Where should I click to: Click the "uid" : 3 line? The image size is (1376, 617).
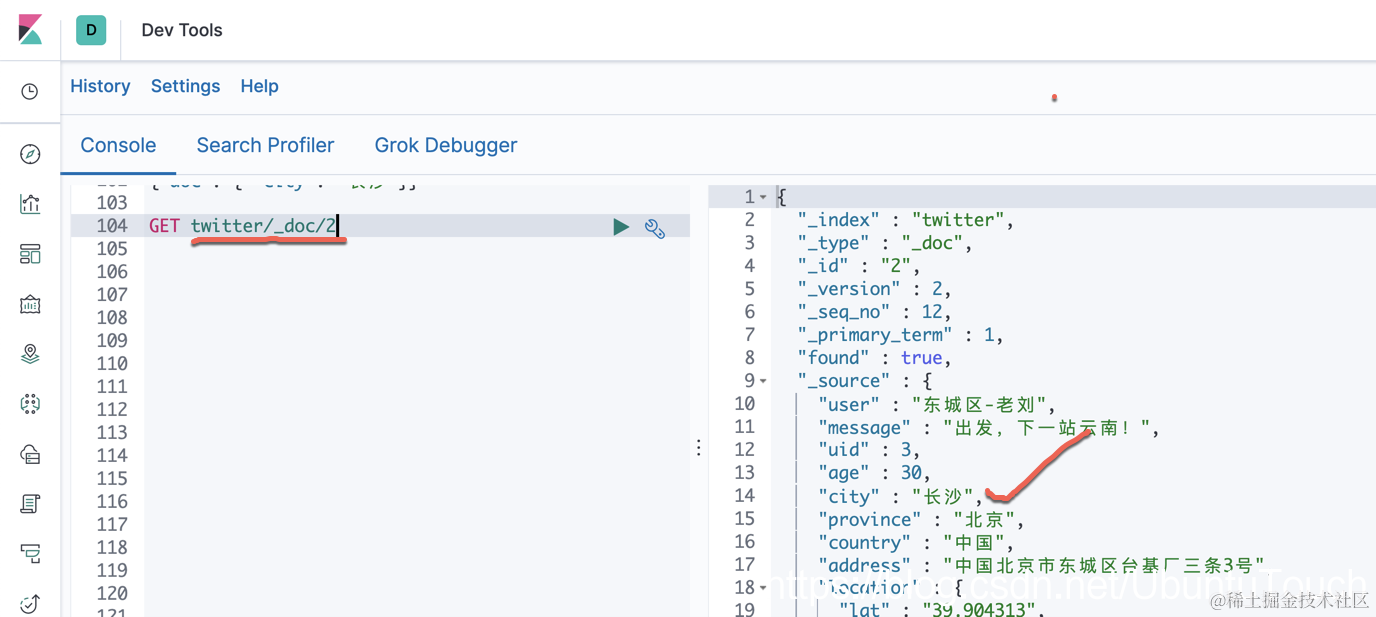(868, 450)
